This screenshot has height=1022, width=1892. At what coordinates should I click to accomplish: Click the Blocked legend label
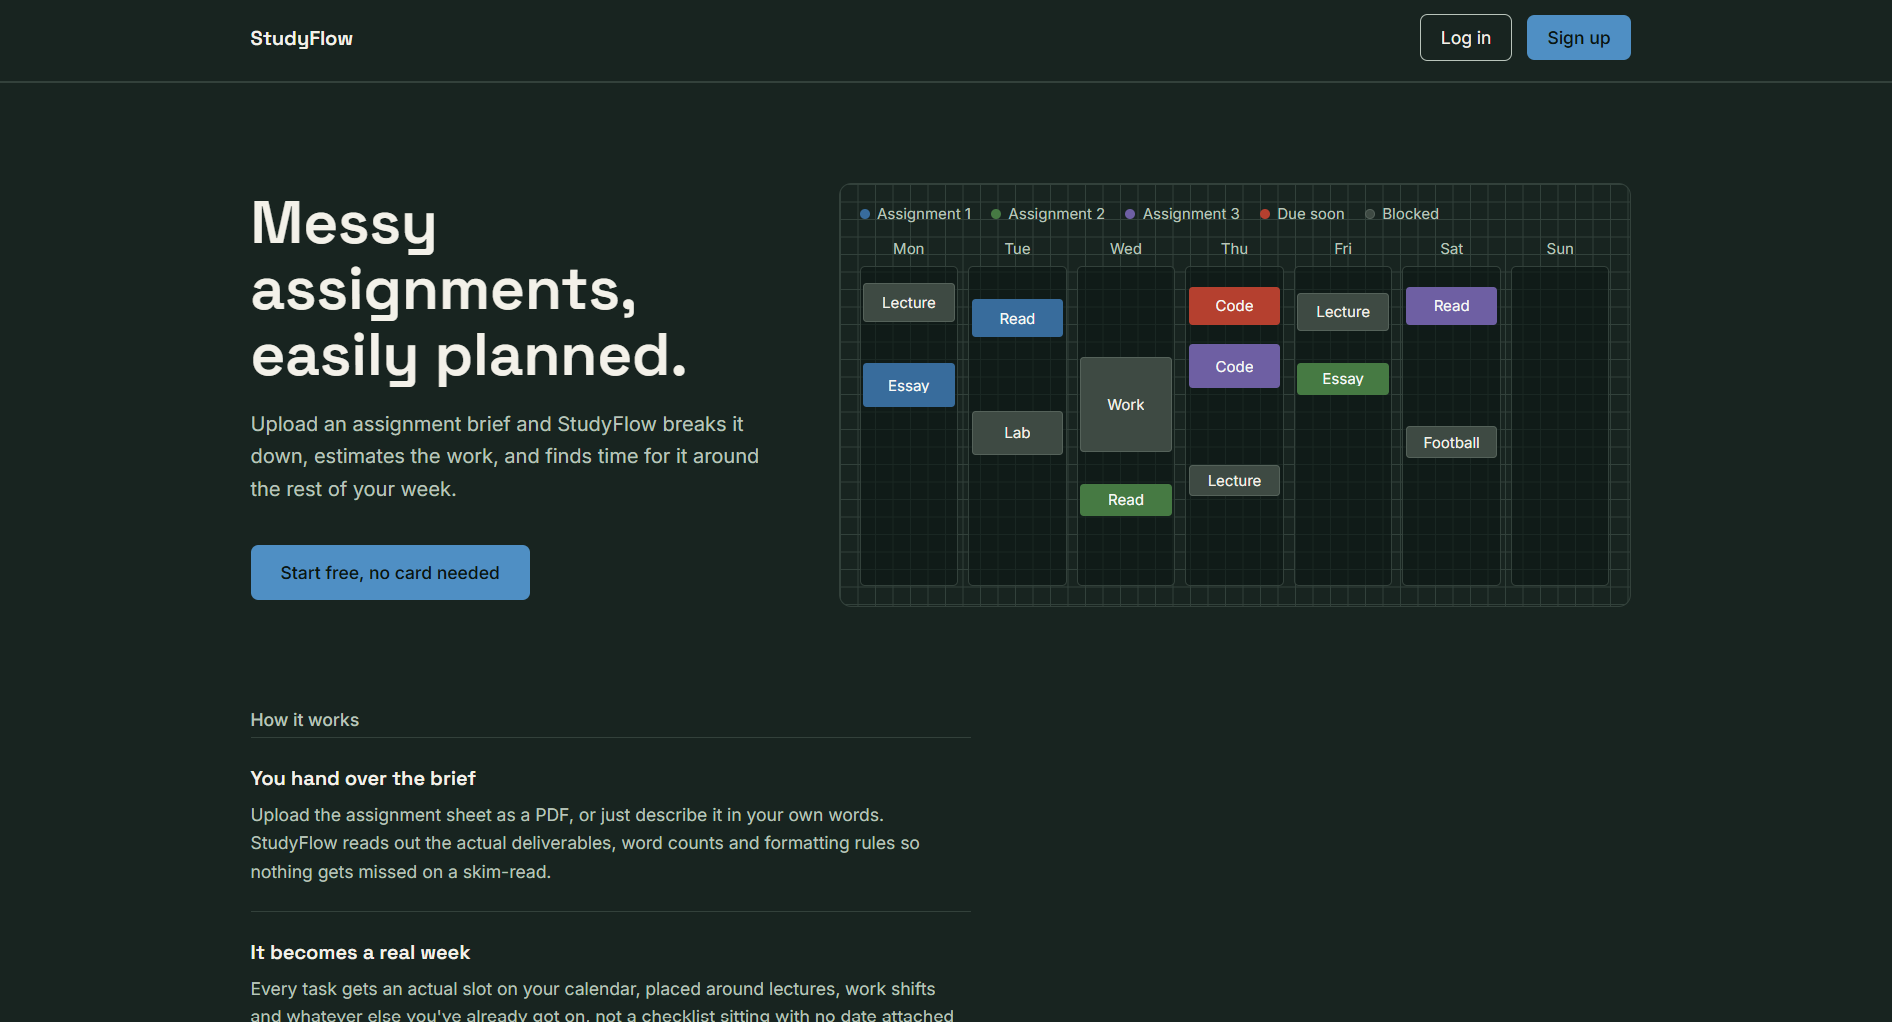pos(1410,214)
